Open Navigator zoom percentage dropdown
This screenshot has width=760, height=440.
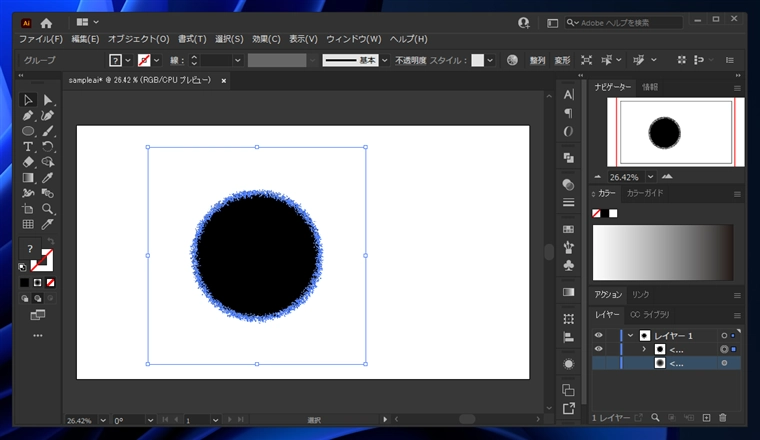coord(650,177)
